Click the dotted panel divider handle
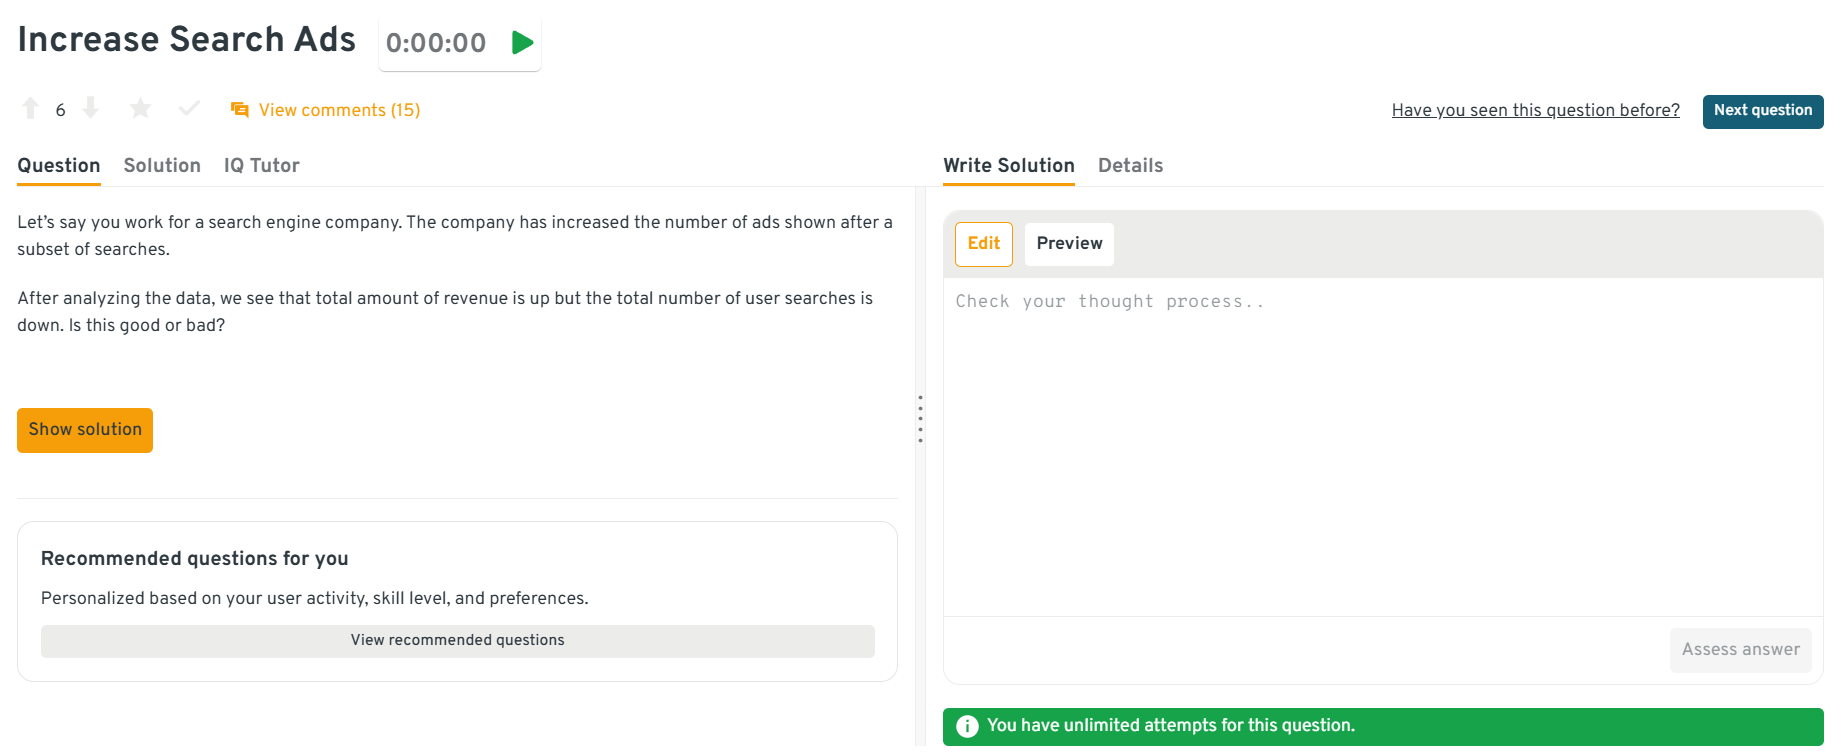Screen dimensions: 1834x753 coord(920,419)
